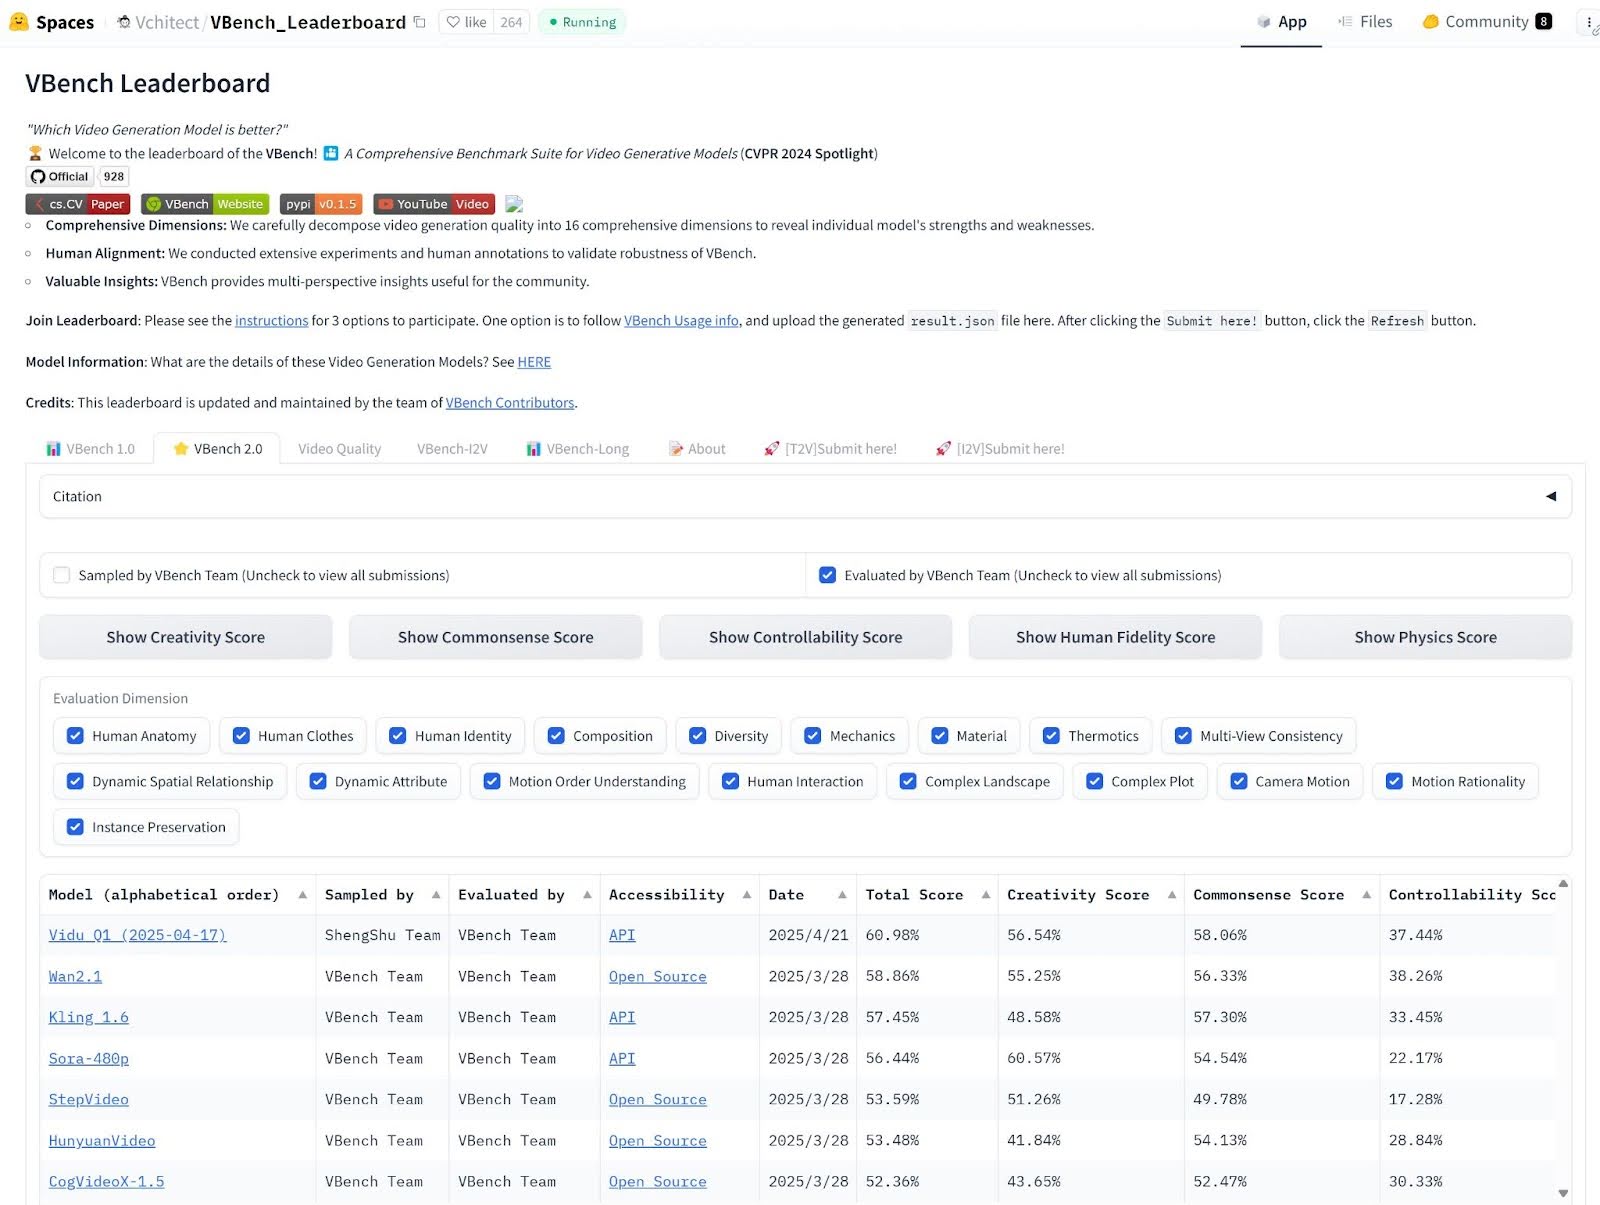
Task: Open the instructions link
Action: click(x=271, y=321)
